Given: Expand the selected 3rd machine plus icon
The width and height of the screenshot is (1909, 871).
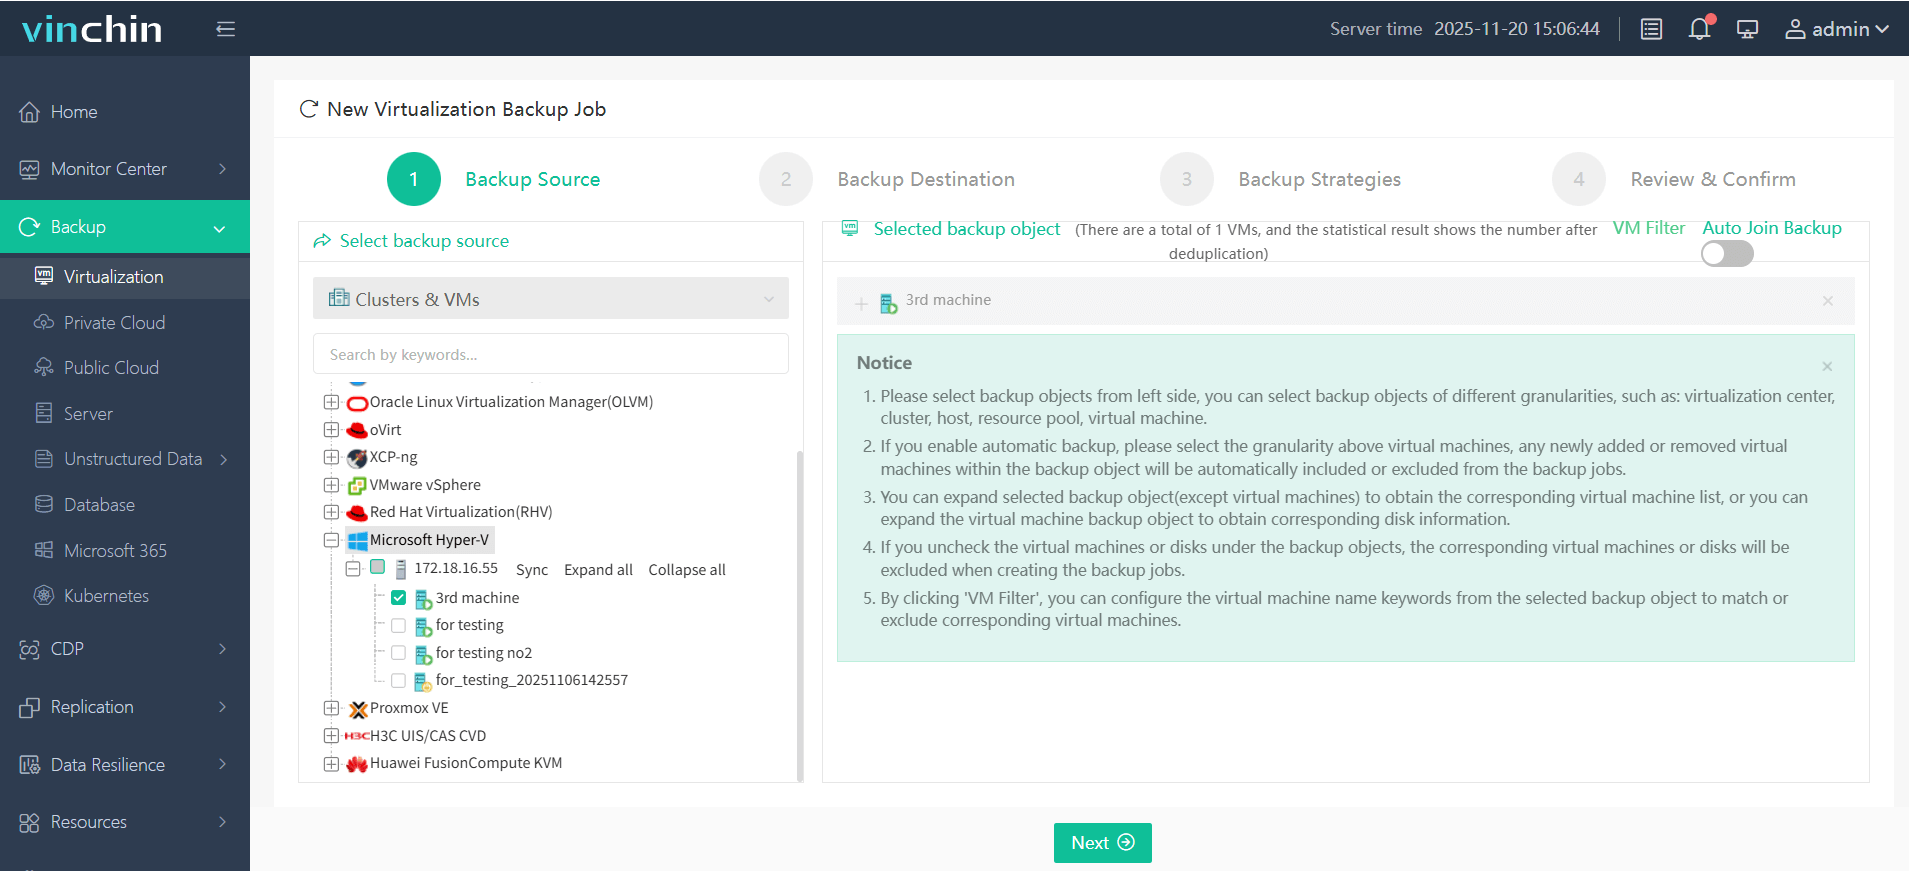Looking at the screenshot, I should click(x=861, y=304).
